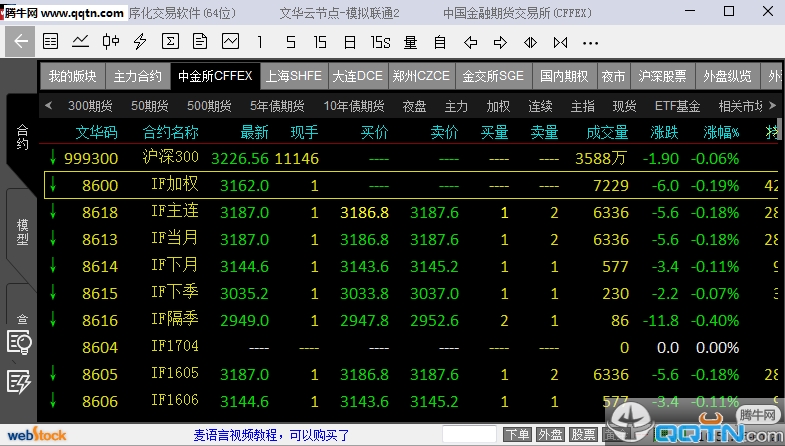Switch to 金交所SGE tab
The image size is (785, 446).
coord(493,76)
